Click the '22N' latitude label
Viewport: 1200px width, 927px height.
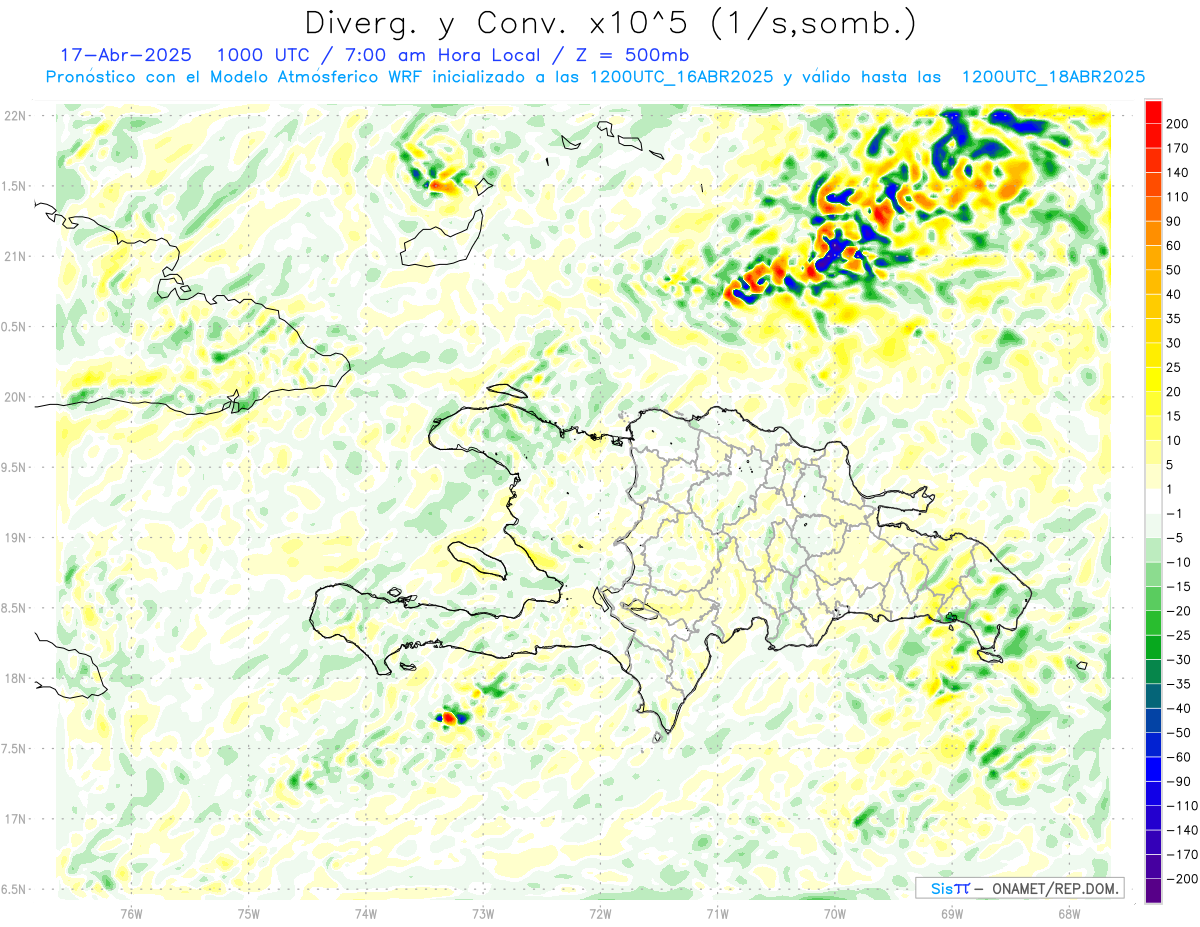pos(14,116)
